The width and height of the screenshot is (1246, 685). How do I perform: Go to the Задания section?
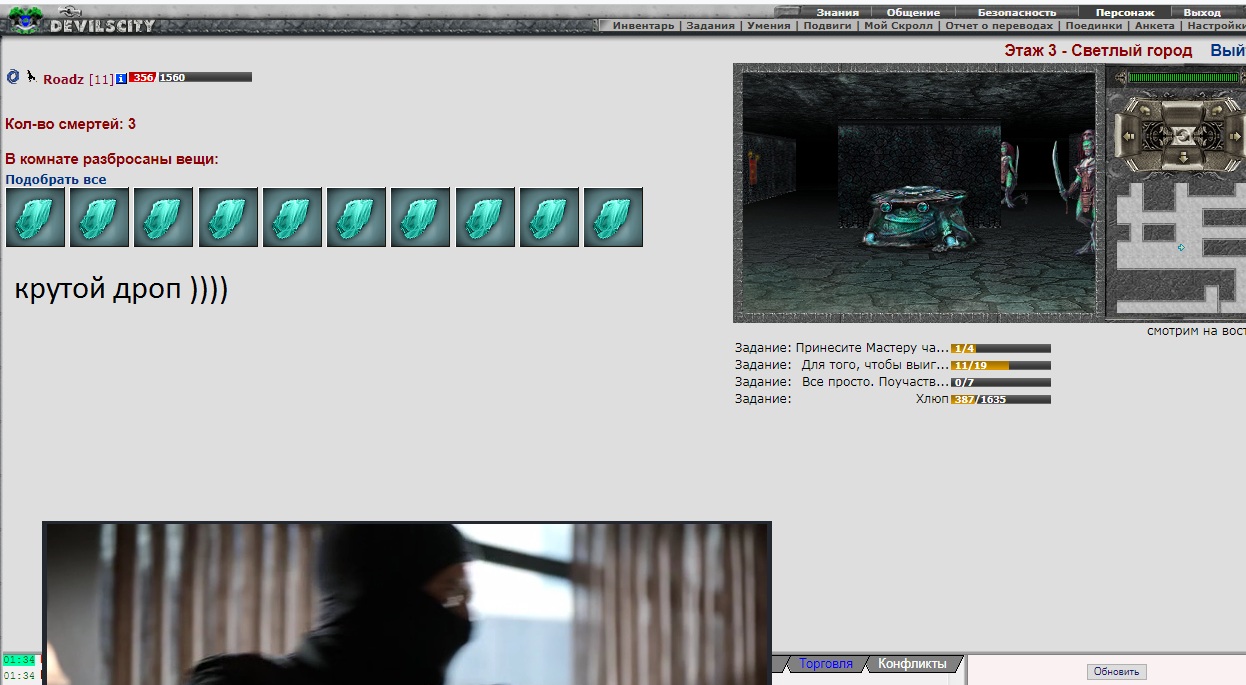(x=710, y=26)
